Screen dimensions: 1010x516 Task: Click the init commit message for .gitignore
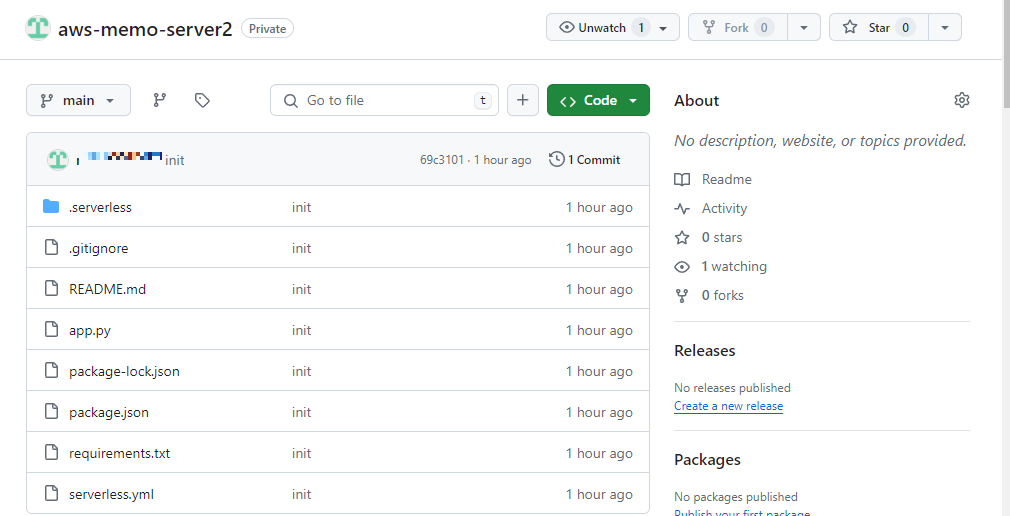coord(301,249)
